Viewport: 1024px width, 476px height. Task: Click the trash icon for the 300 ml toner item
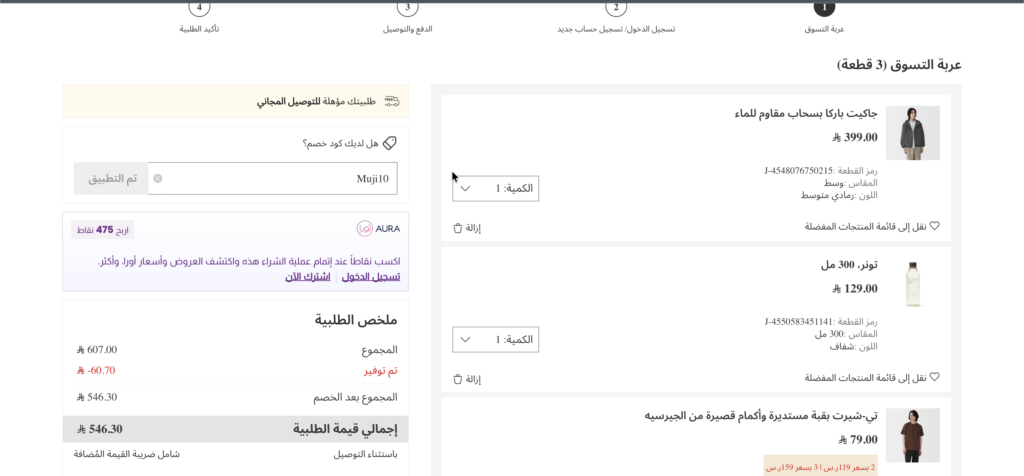tap(457, 379)
